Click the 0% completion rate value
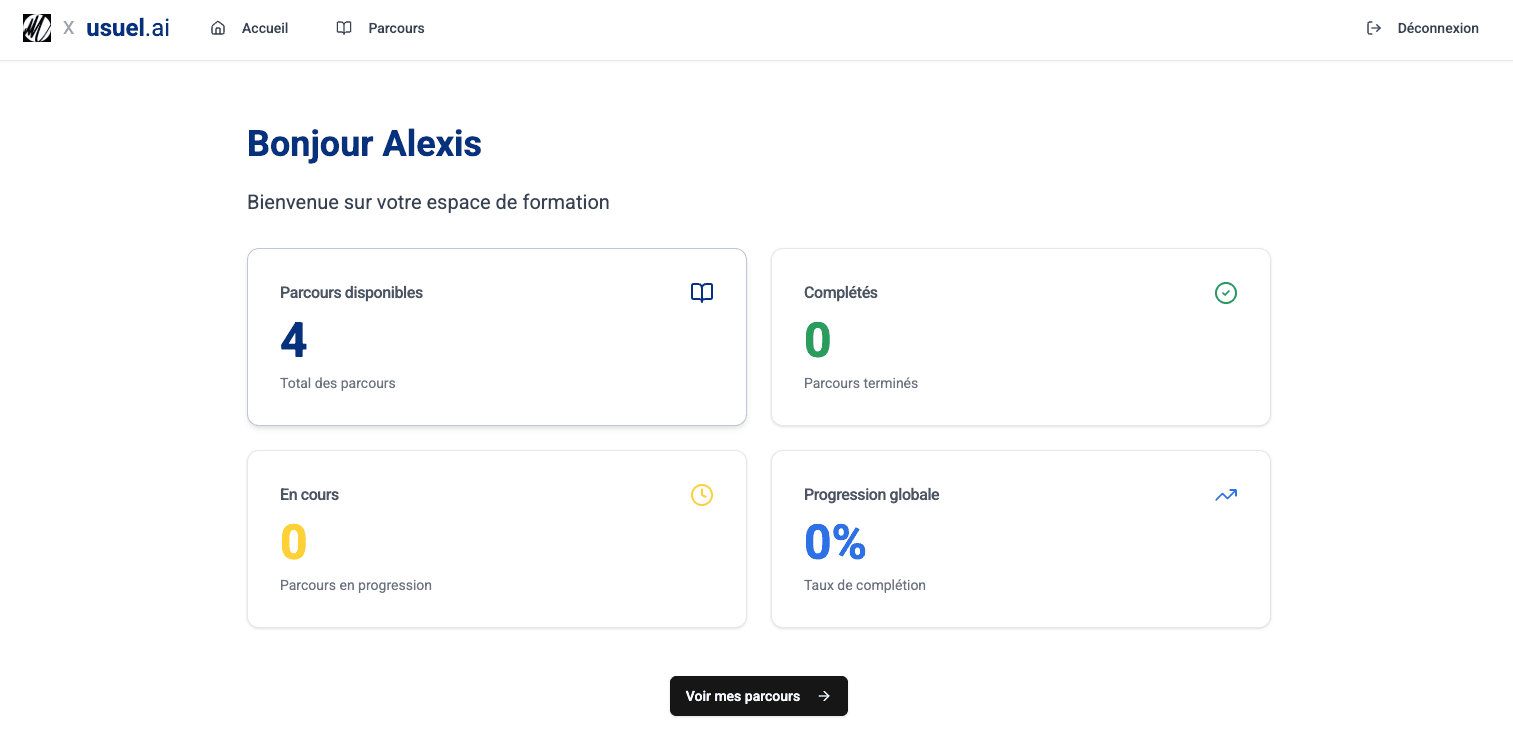The width and height of the screenshot is (1513, 741). [x=834, y=542]
